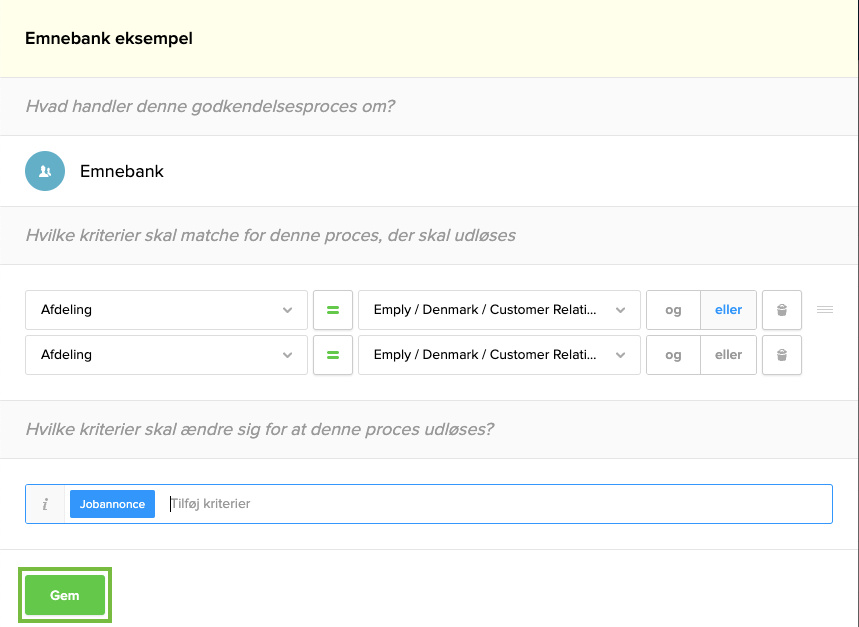Click the Emnebank people icon

coord(45,171)
